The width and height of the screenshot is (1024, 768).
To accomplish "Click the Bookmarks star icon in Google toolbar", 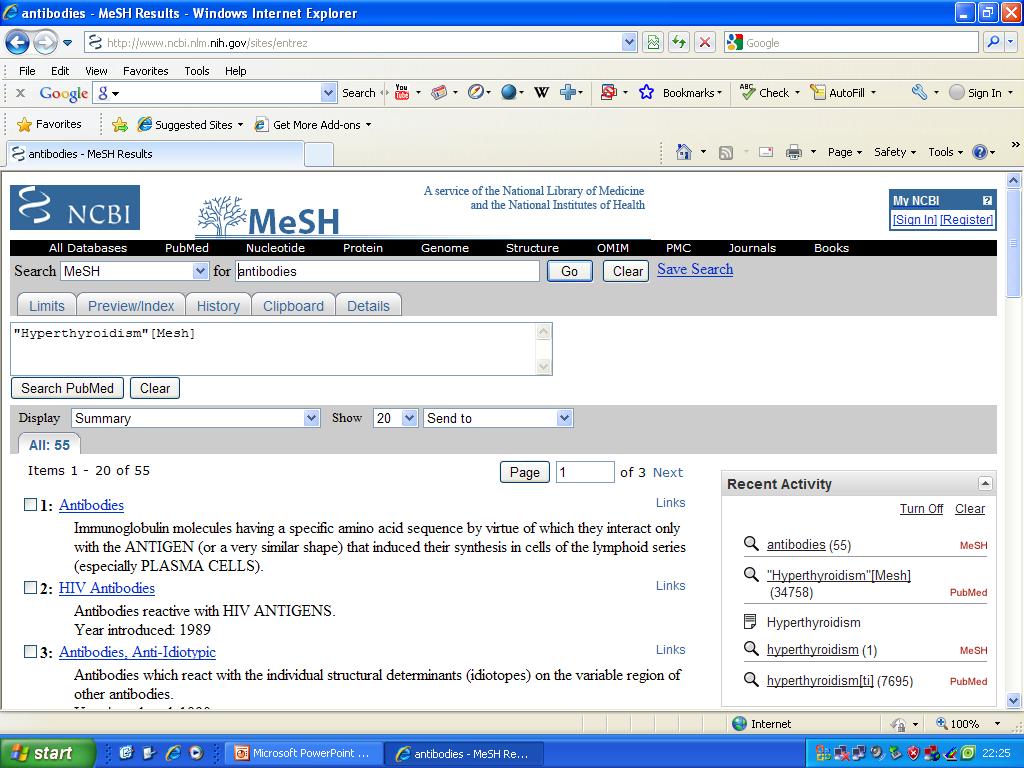I will click(x=647, y=93).
